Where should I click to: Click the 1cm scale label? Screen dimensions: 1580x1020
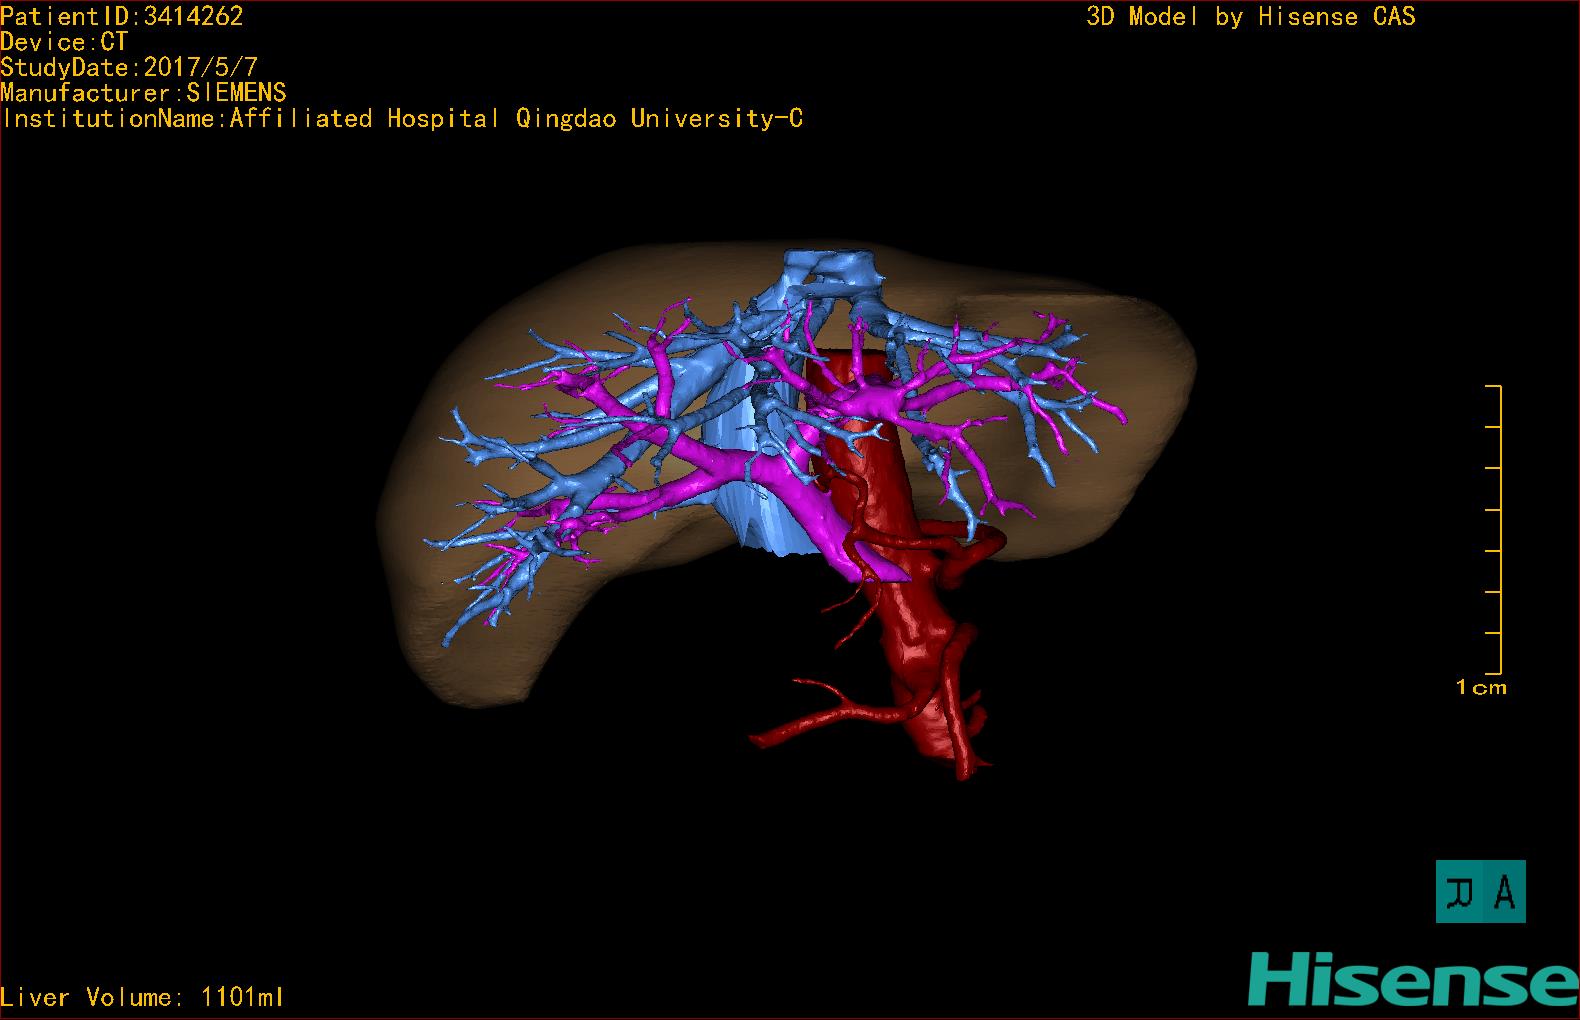point(1481,687)
